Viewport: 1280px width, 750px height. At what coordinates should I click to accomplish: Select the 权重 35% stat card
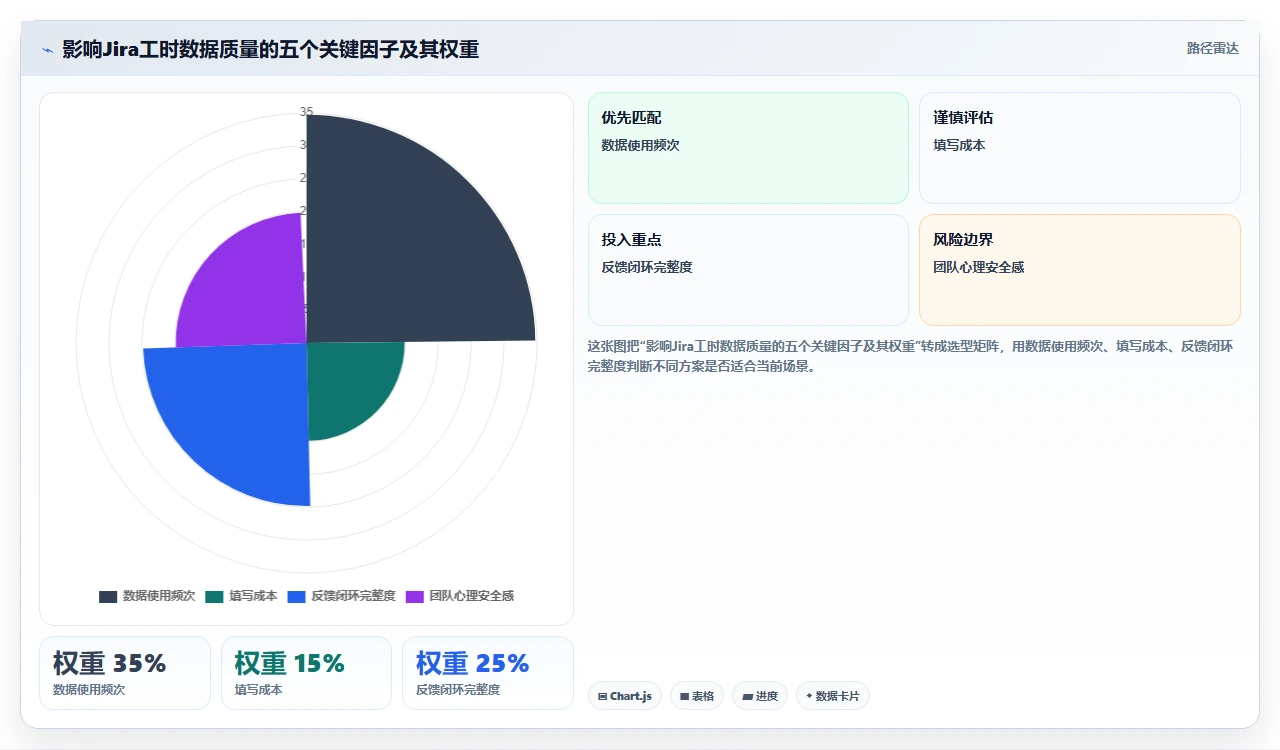[x=125, y=673]
